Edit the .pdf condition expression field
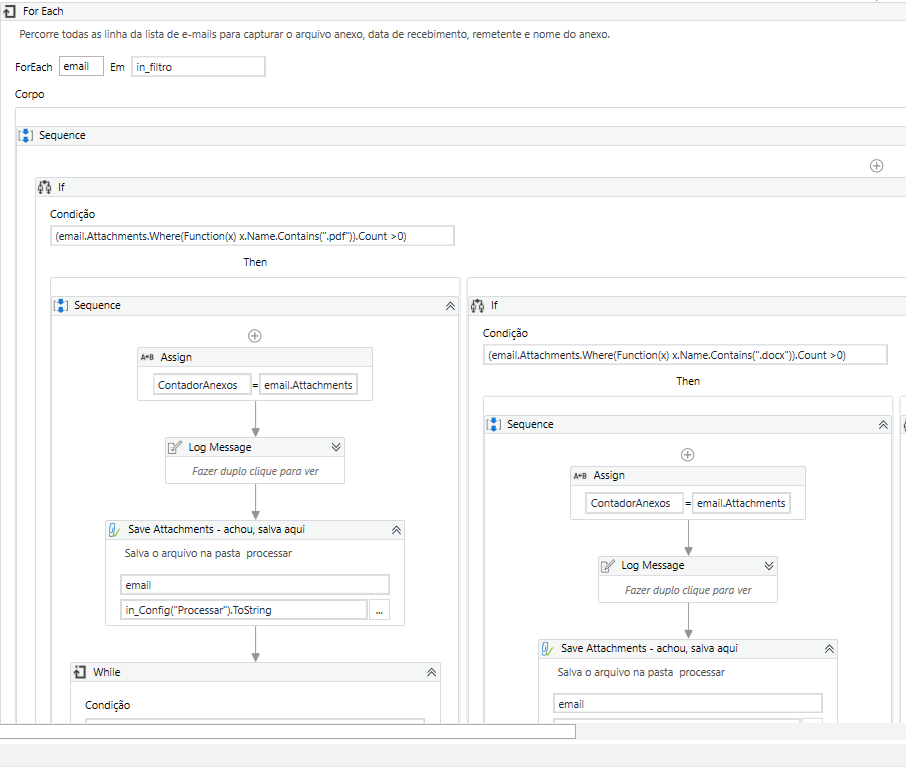This screenshot has height=767, width=906. pyautogui.click(x=252, y=236)
